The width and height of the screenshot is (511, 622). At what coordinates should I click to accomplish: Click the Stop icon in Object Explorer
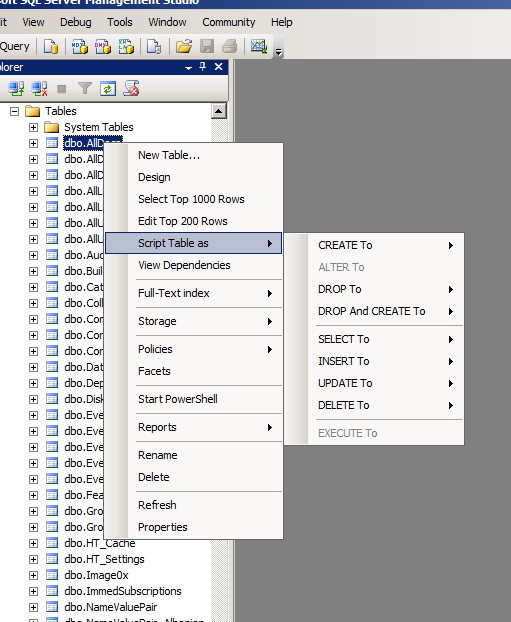coord(61,88)
